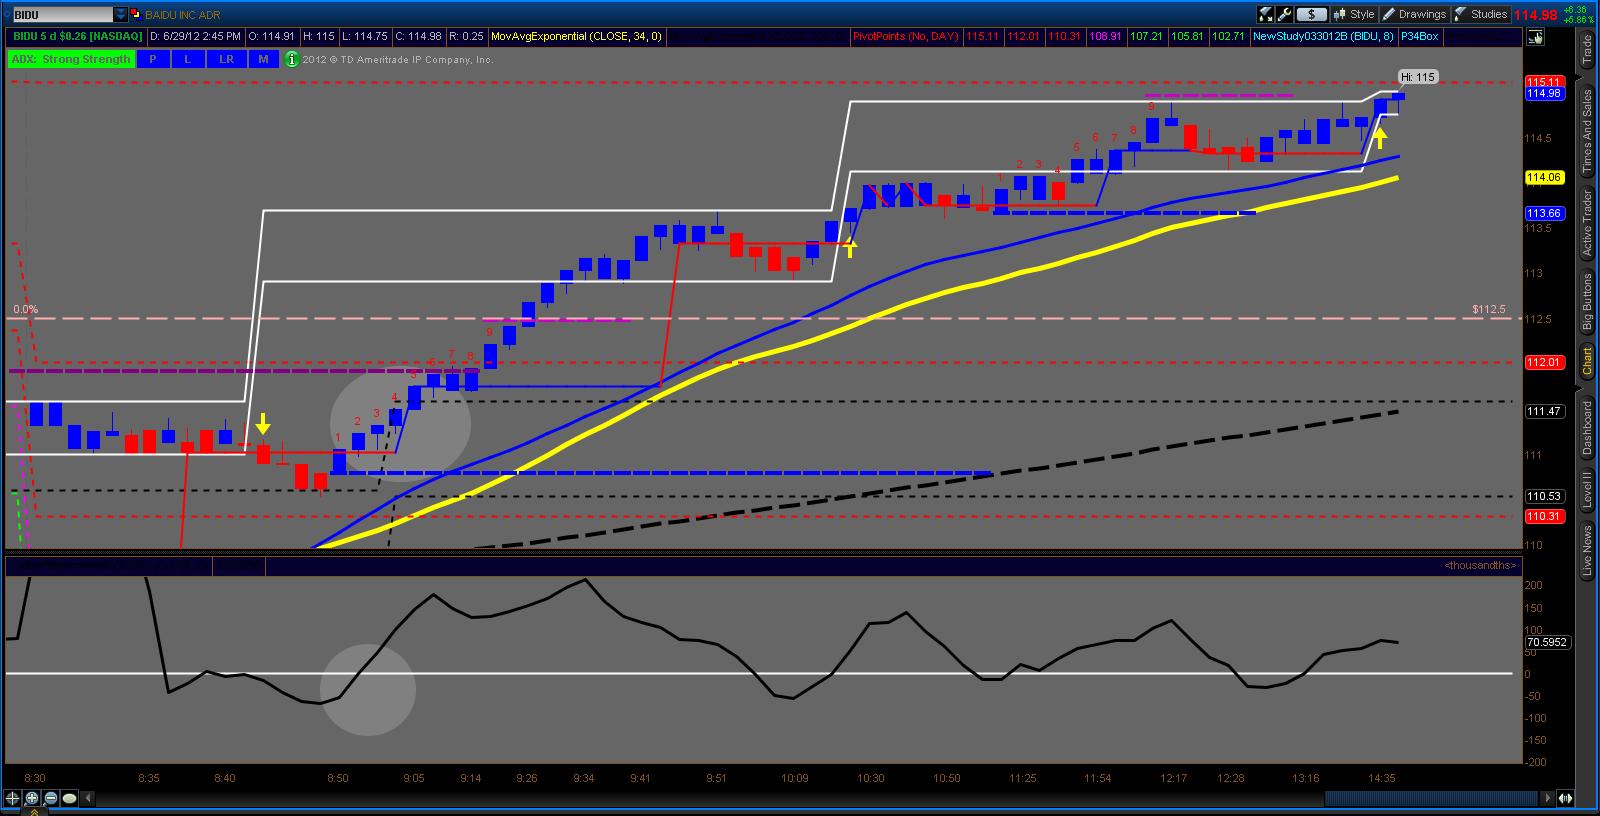This screenshot has width=1600, height=816.
Task: Click the 107.21 green pivot value
Action: (1146, 36)
